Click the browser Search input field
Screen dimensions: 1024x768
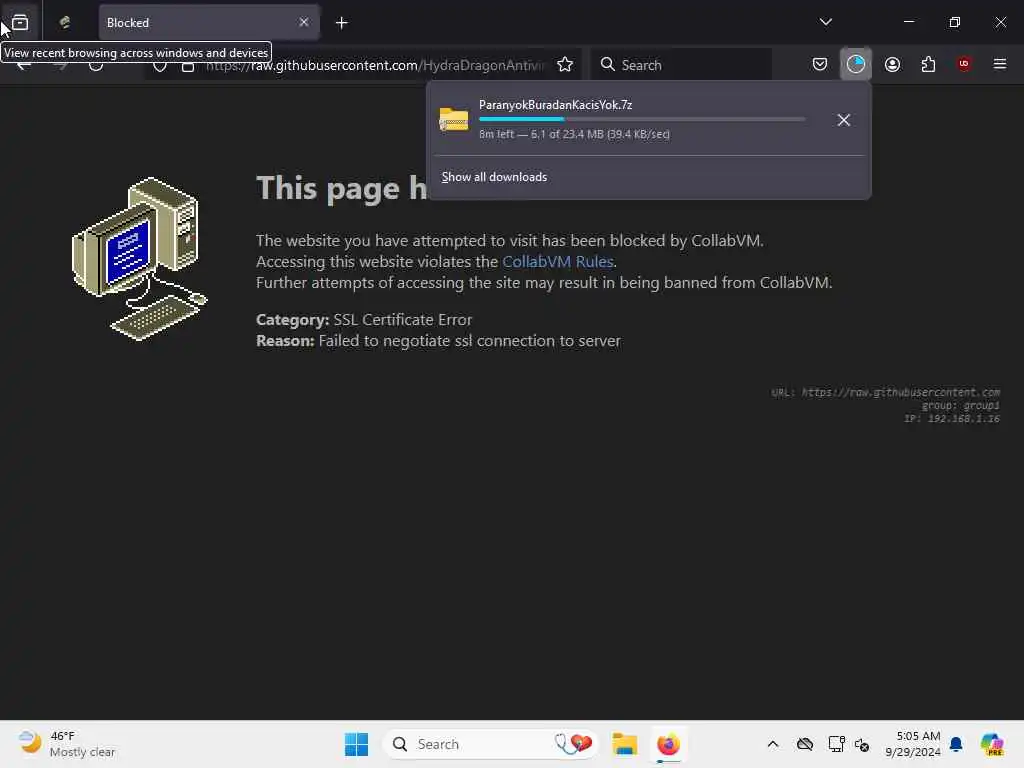(x=681, y=65)
